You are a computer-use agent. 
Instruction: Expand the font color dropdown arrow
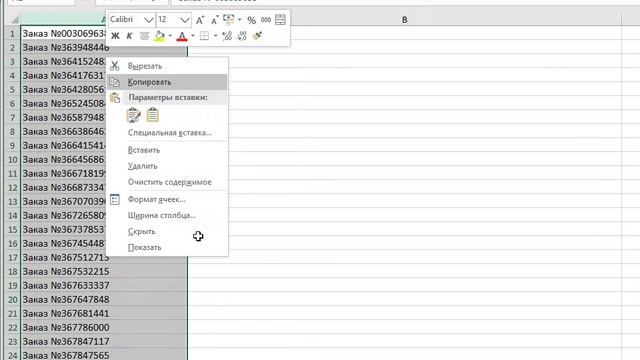pyautogui.click(x=193, y=36)
